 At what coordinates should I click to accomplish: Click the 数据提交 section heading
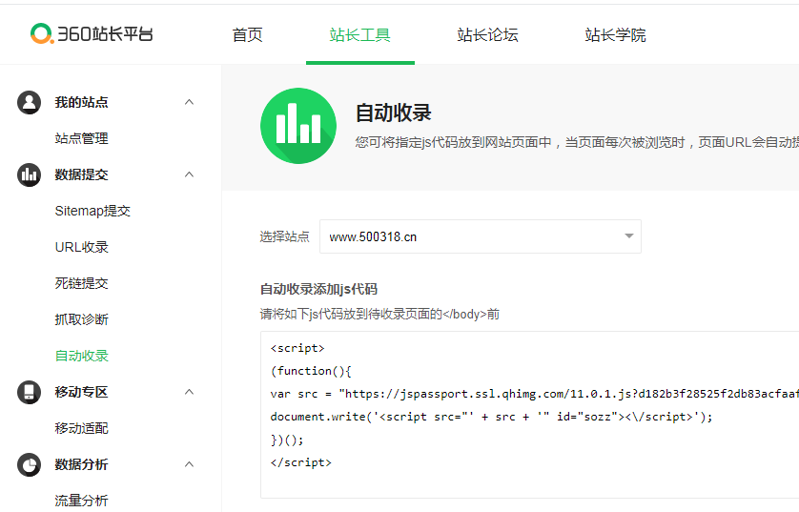coord(82,175)
